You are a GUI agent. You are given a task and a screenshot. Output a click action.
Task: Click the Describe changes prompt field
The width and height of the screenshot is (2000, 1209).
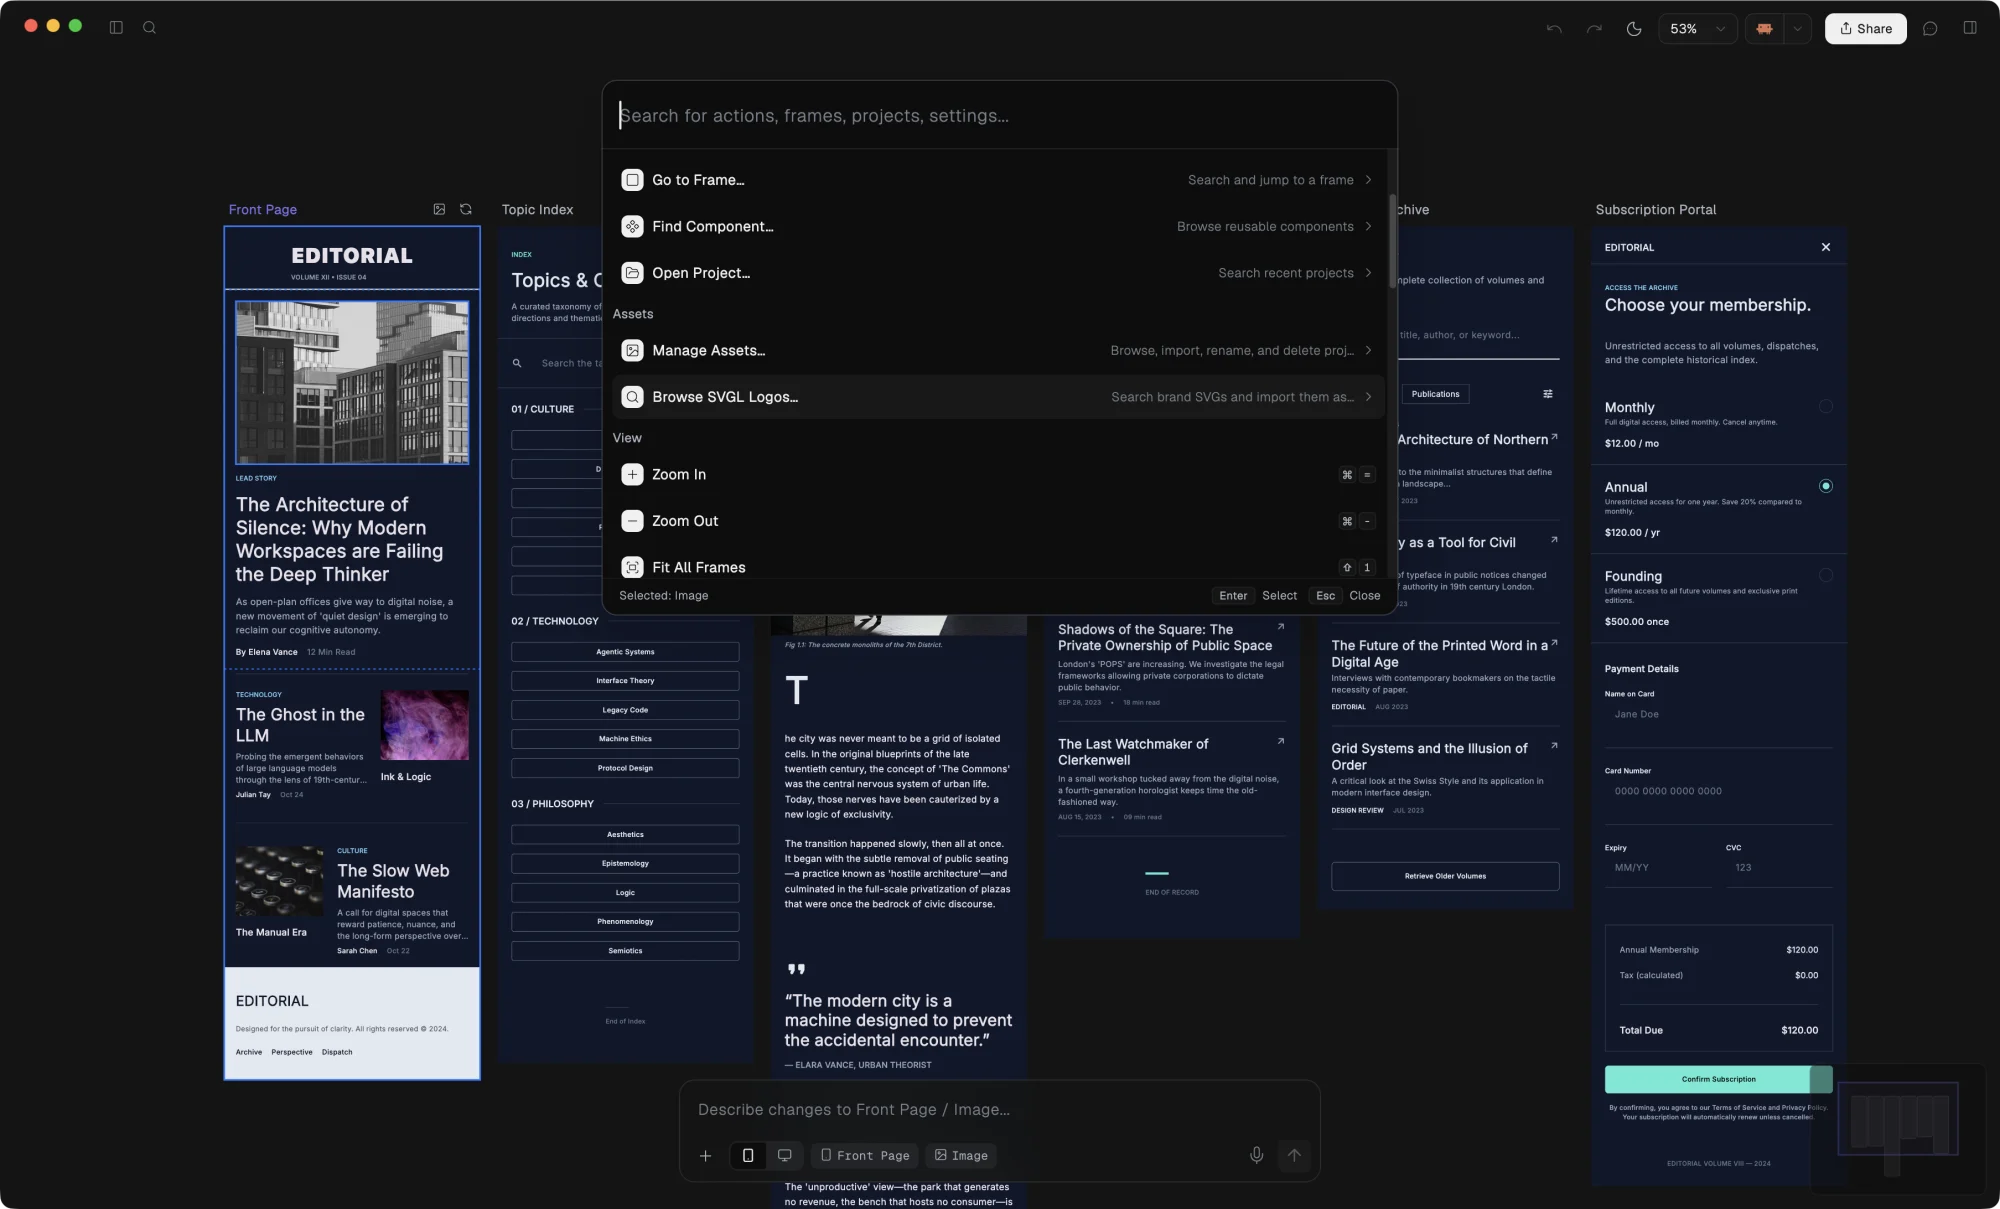pos(1000,1110)
